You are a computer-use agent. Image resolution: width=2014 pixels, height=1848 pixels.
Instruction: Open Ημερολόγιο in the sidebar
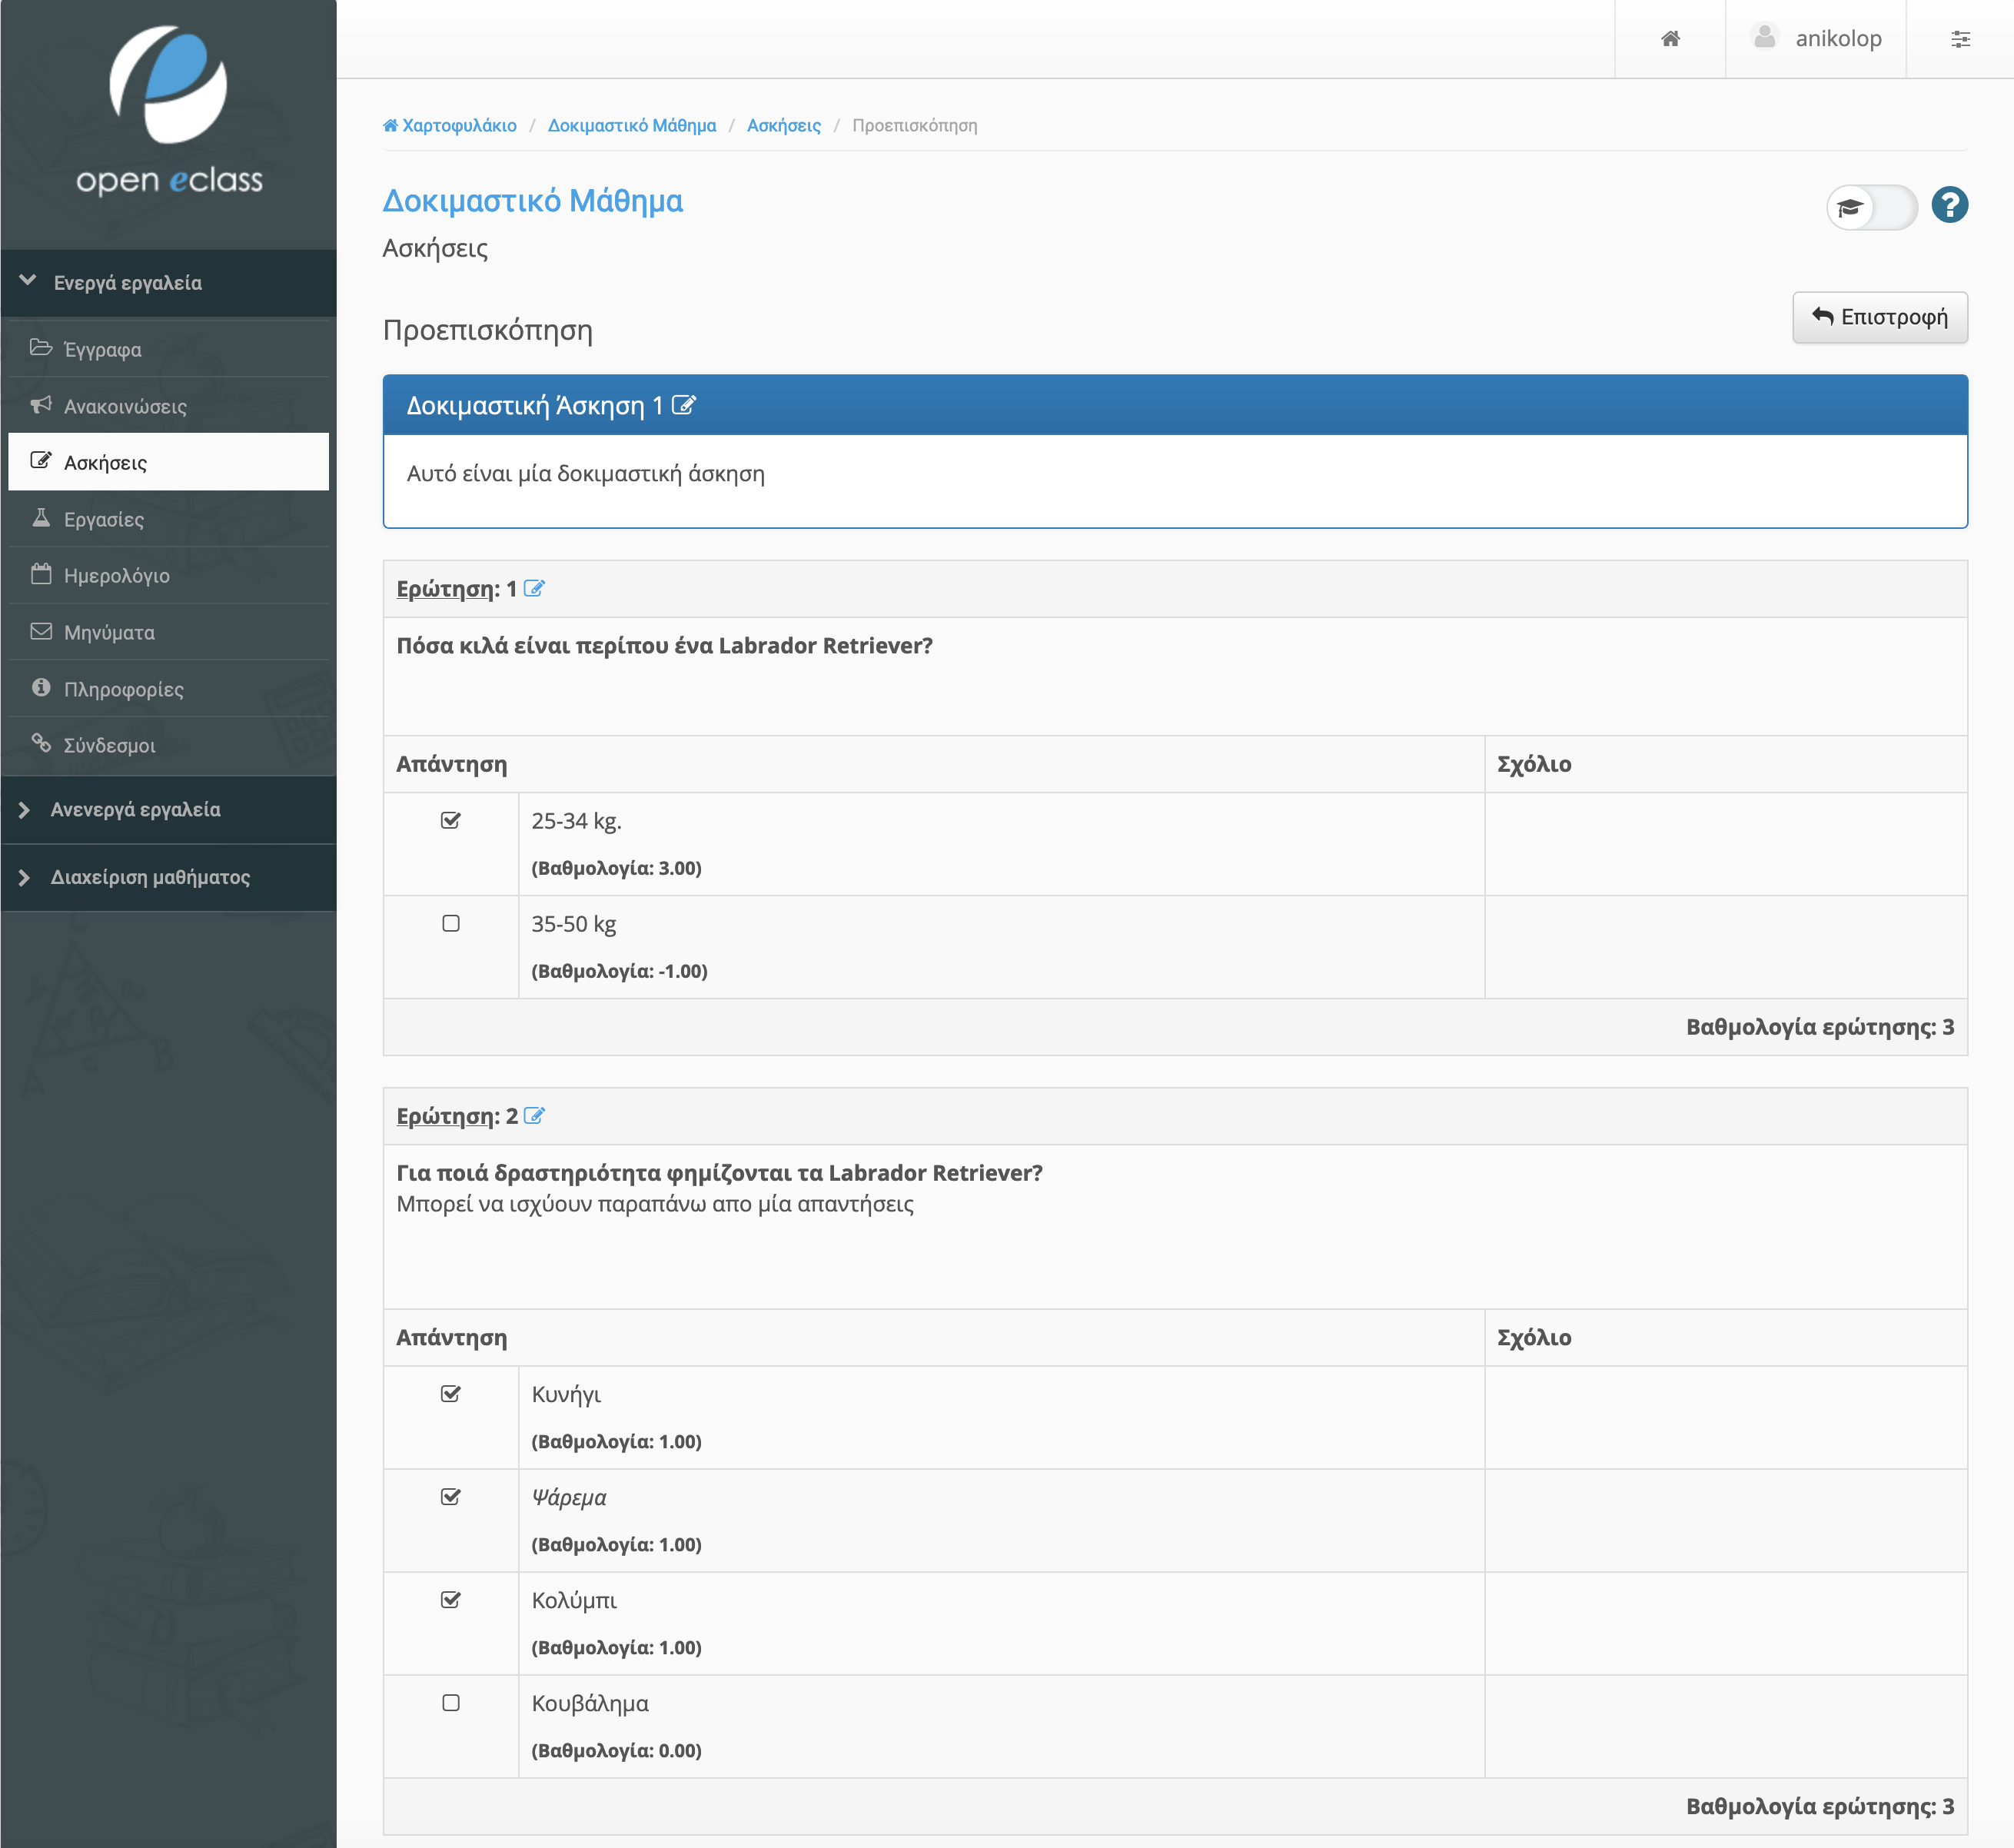(168, 575)
